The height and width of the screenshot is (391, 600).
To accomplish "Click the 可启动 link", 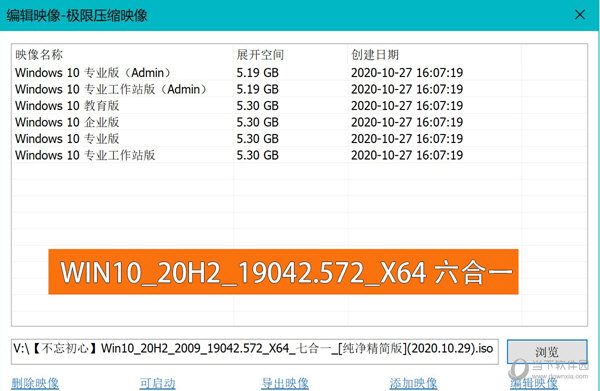I will click(x=157, y=383).
